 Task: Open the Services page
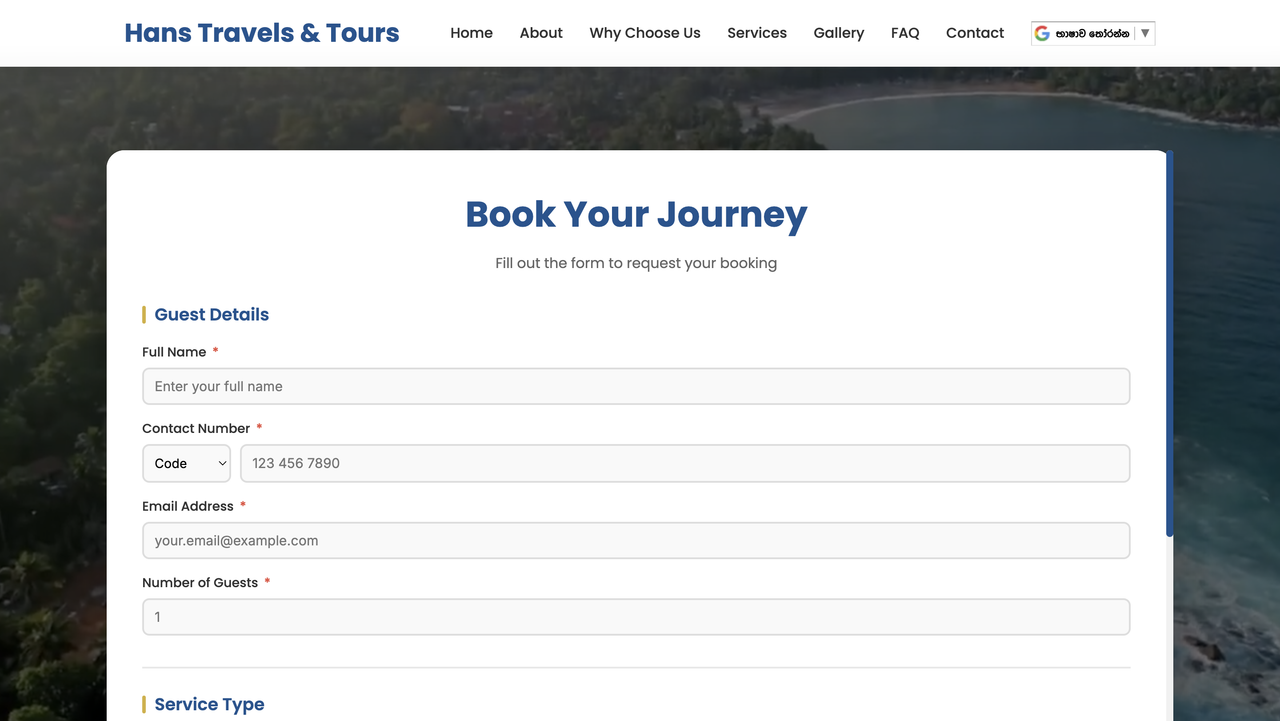(756, 32)
